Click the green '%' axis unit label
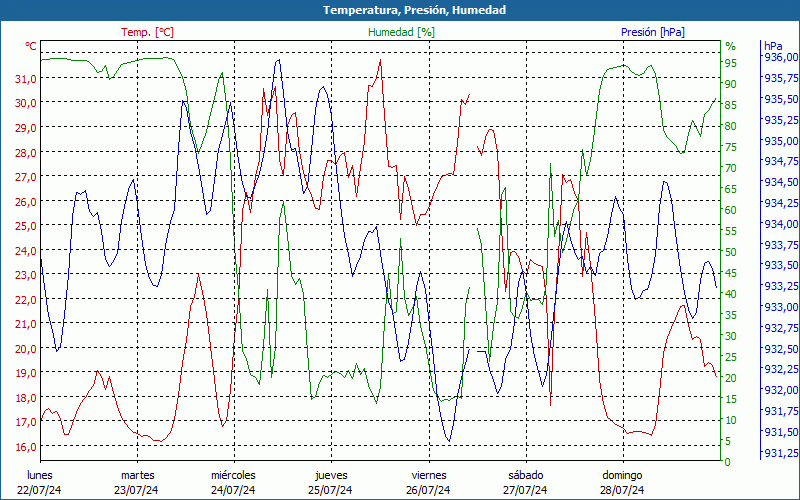Viewport: 800px width, 500px height. click(x=731, y=46)
